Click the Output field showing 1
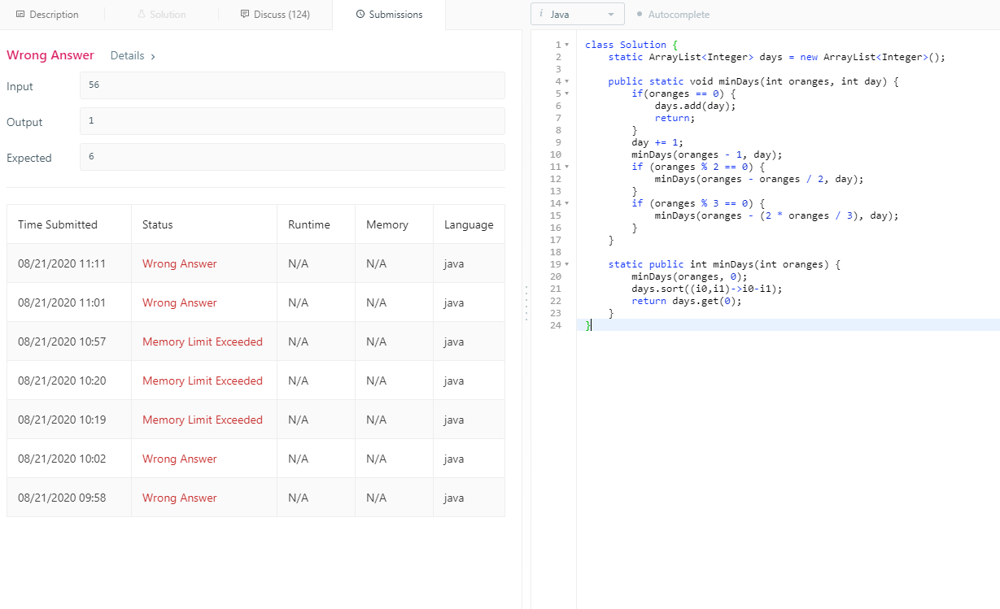The image size is (1000, 609). (x=292, y=121)
